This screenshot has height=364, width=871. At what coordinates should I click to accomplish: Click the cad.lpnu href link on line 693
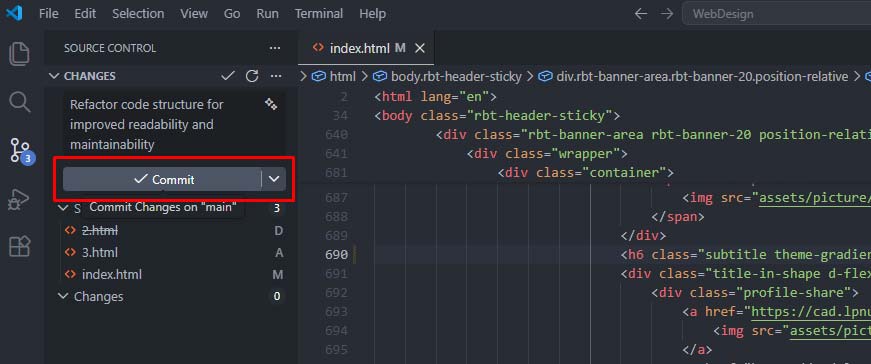coord(810,311)
